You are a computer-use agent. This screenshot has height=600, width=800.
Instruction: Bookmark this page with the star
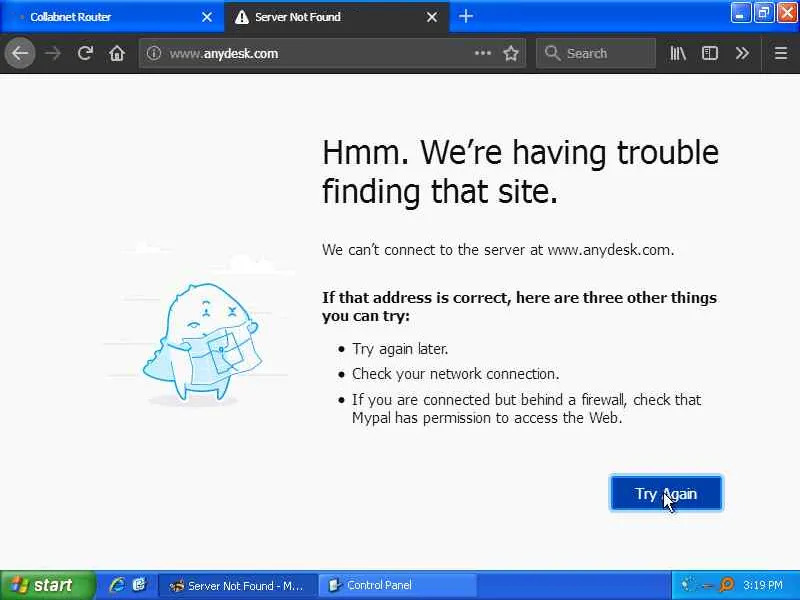click(511, 53)
